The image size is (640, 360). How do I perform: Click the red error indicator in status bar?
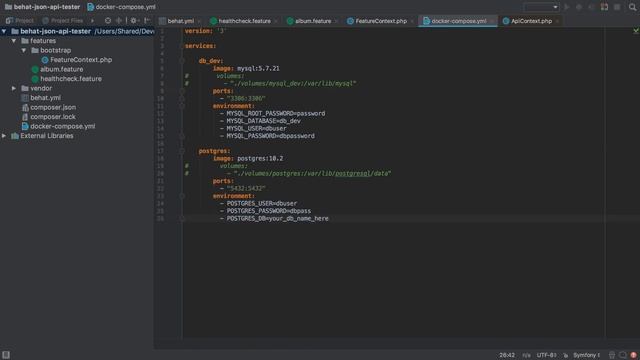[633, 355]
